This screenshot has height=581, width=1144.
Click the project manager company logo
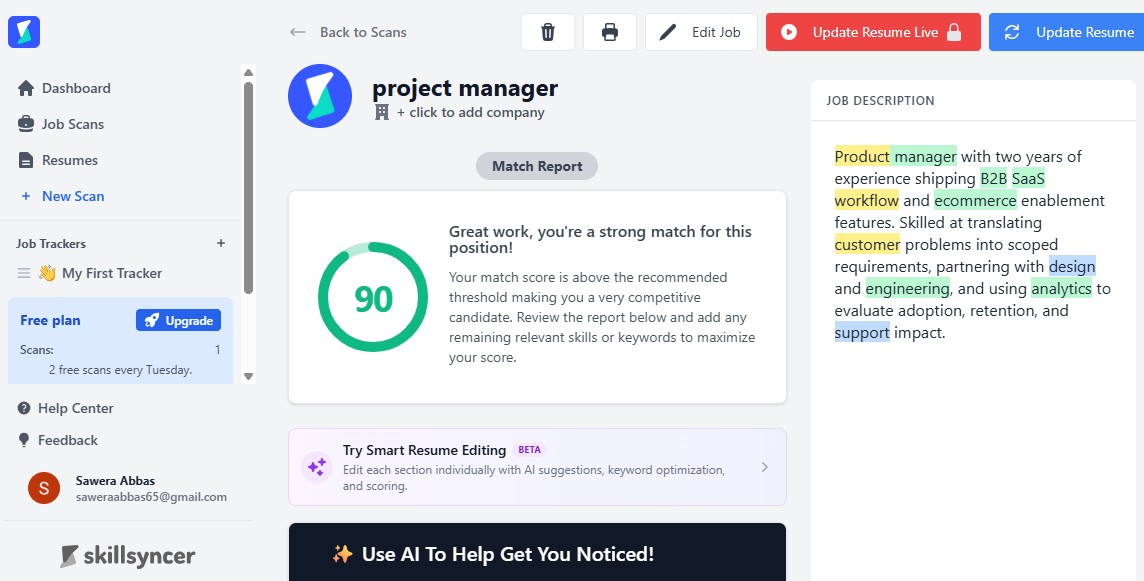[320, 96]
